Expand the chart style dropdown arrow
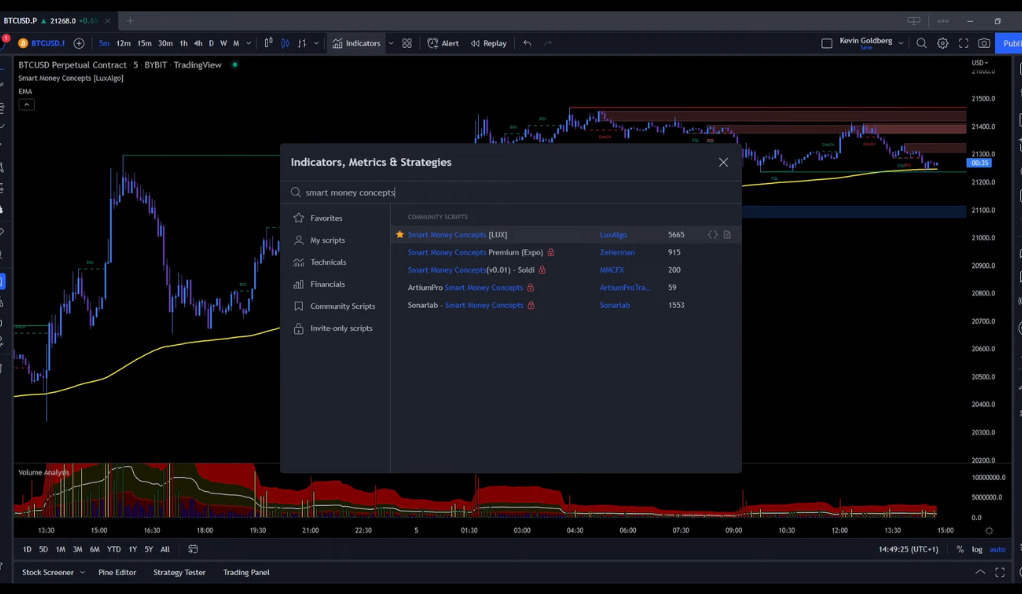Image resolution: width=1022 pixels, height=594 pixels. pyautogui.click(x=316, y=43)
